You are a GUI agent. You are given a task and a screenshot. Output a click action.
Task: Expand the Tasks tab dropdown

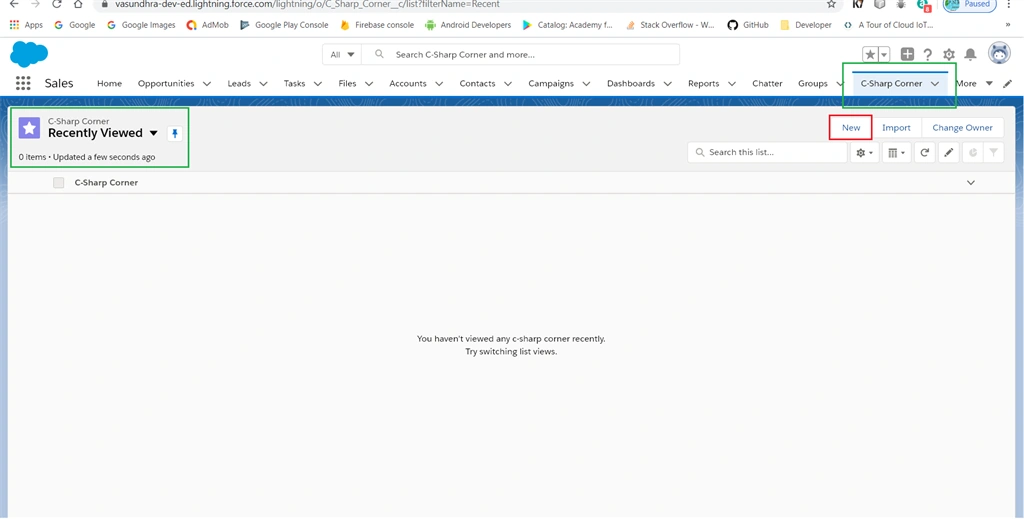point(318,84)
